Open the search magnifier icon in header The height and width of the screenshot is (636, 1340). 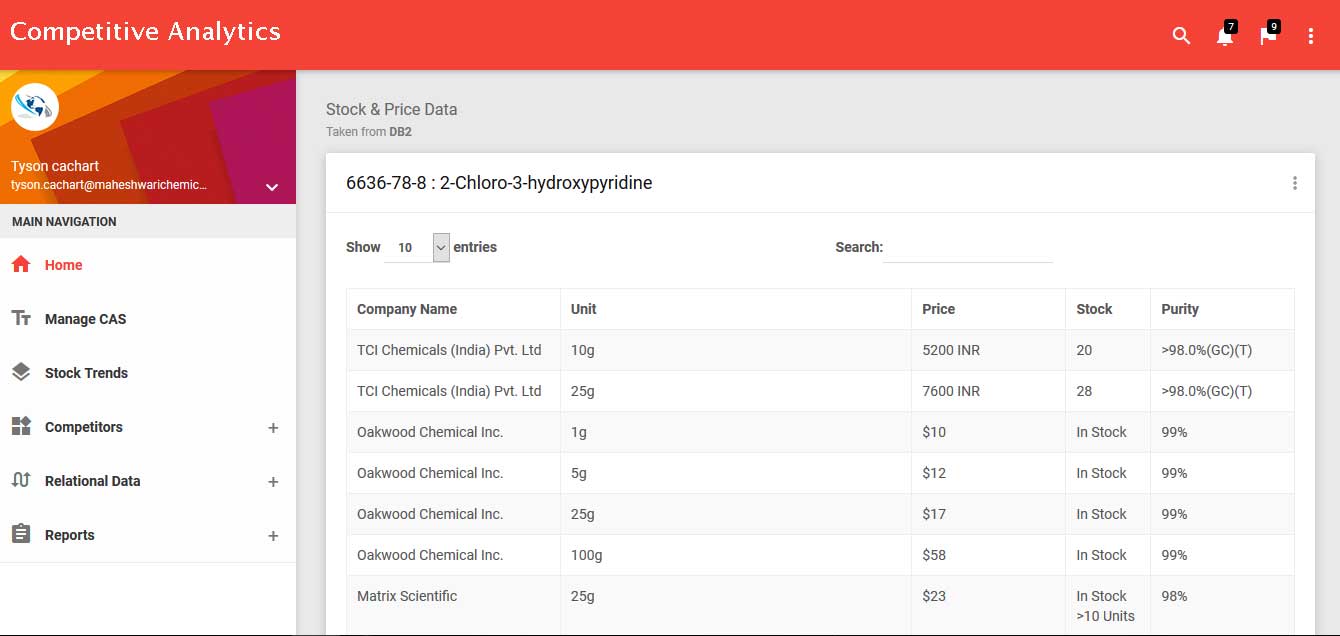click(1181, 36)
